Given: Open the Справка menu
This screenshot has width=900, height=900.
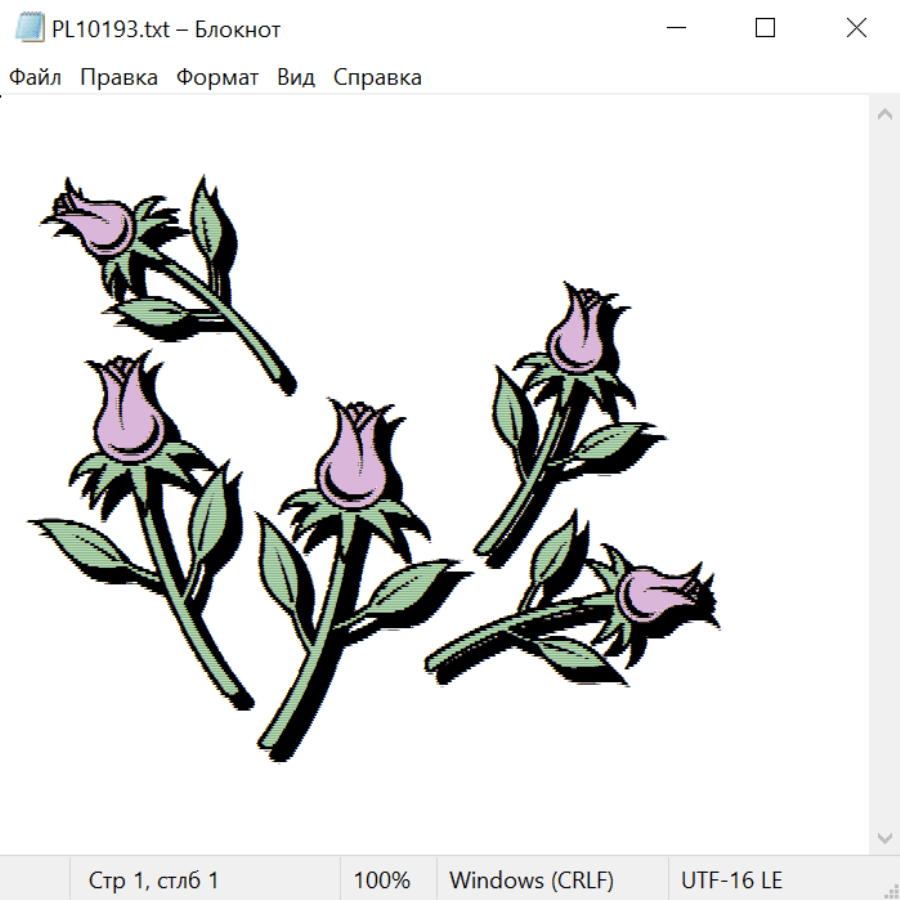Looking at the screenshot, I should pos(377,78).
